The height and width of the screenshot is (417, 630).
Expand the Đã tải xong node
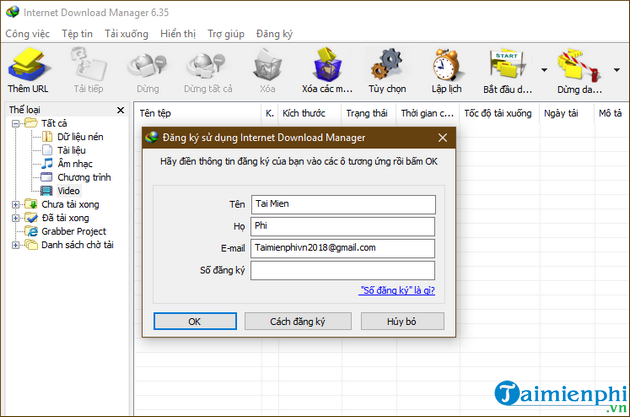(15, 218)
